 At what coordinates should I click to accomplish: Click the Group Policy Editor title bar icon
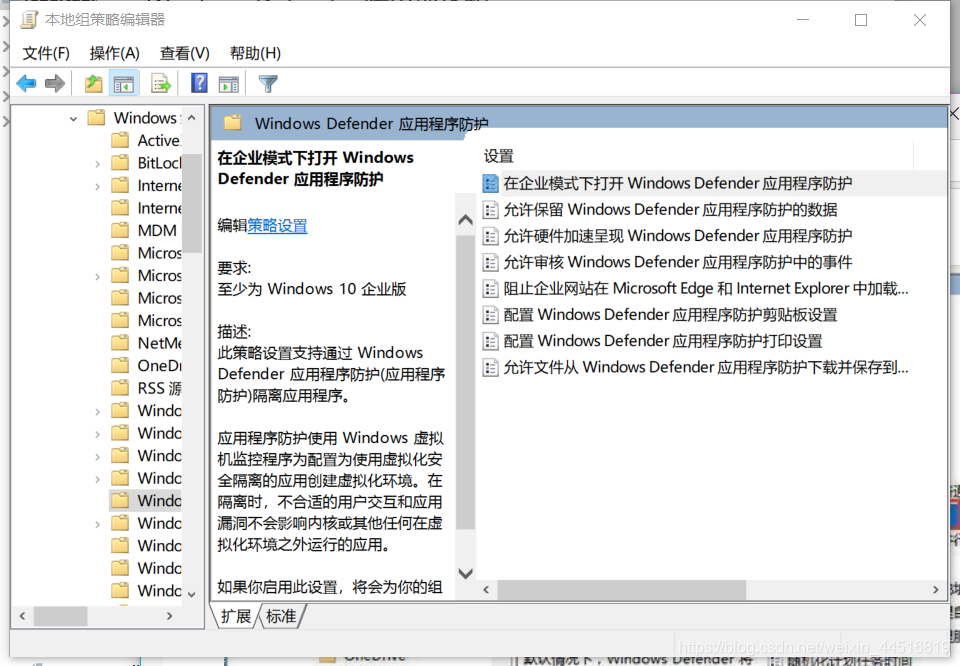click(29, 20)
